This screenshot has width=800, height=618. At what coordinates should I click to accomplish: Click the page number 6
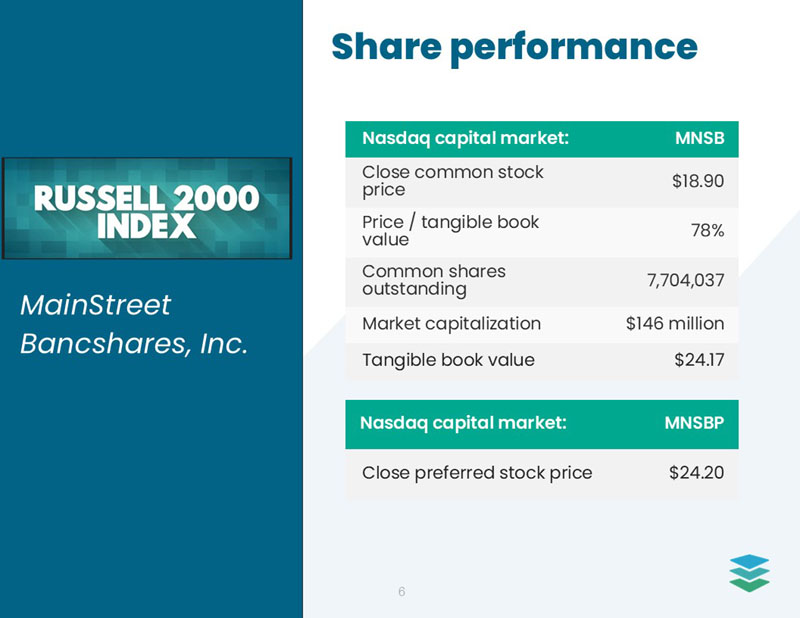point(402,592)
